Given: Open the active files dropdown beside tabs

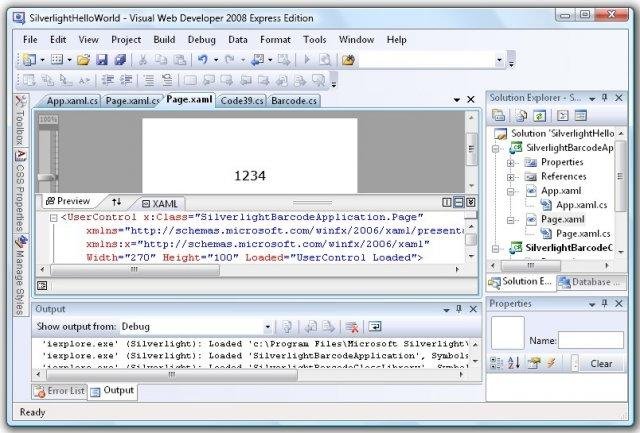Looking at the screenshot, I should 457,100.
